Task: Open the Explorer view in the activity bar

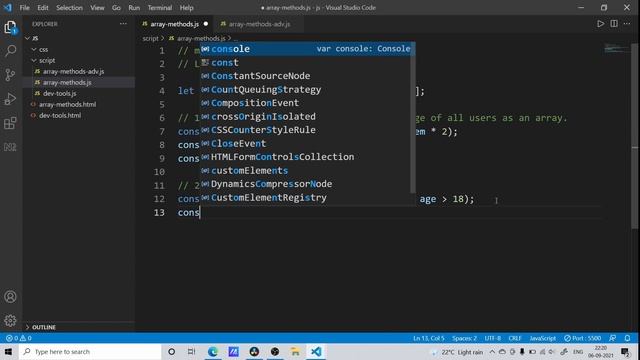Action: pos(10,27)
